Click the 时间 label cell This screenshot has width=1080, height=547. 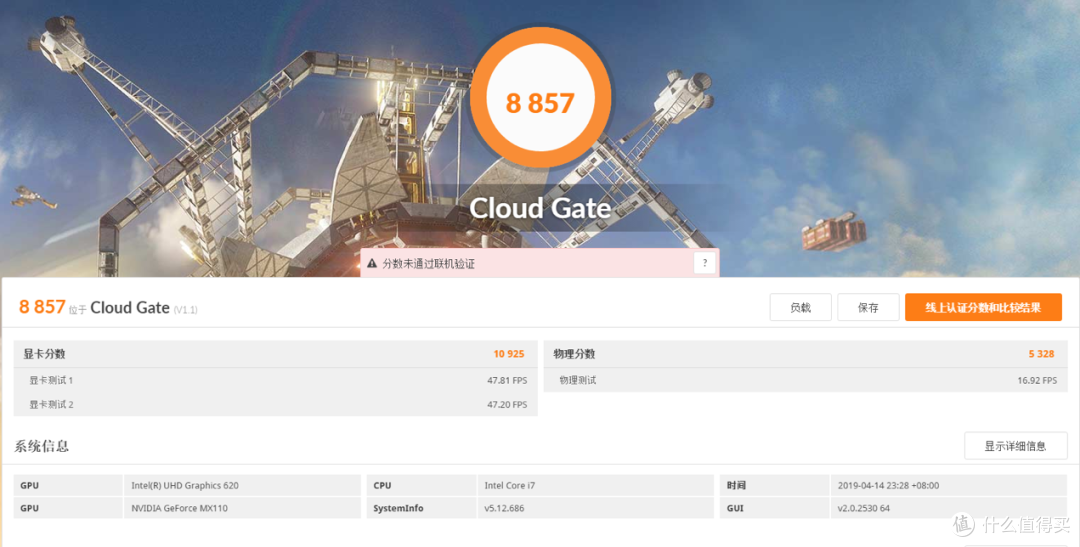(774, 485)
